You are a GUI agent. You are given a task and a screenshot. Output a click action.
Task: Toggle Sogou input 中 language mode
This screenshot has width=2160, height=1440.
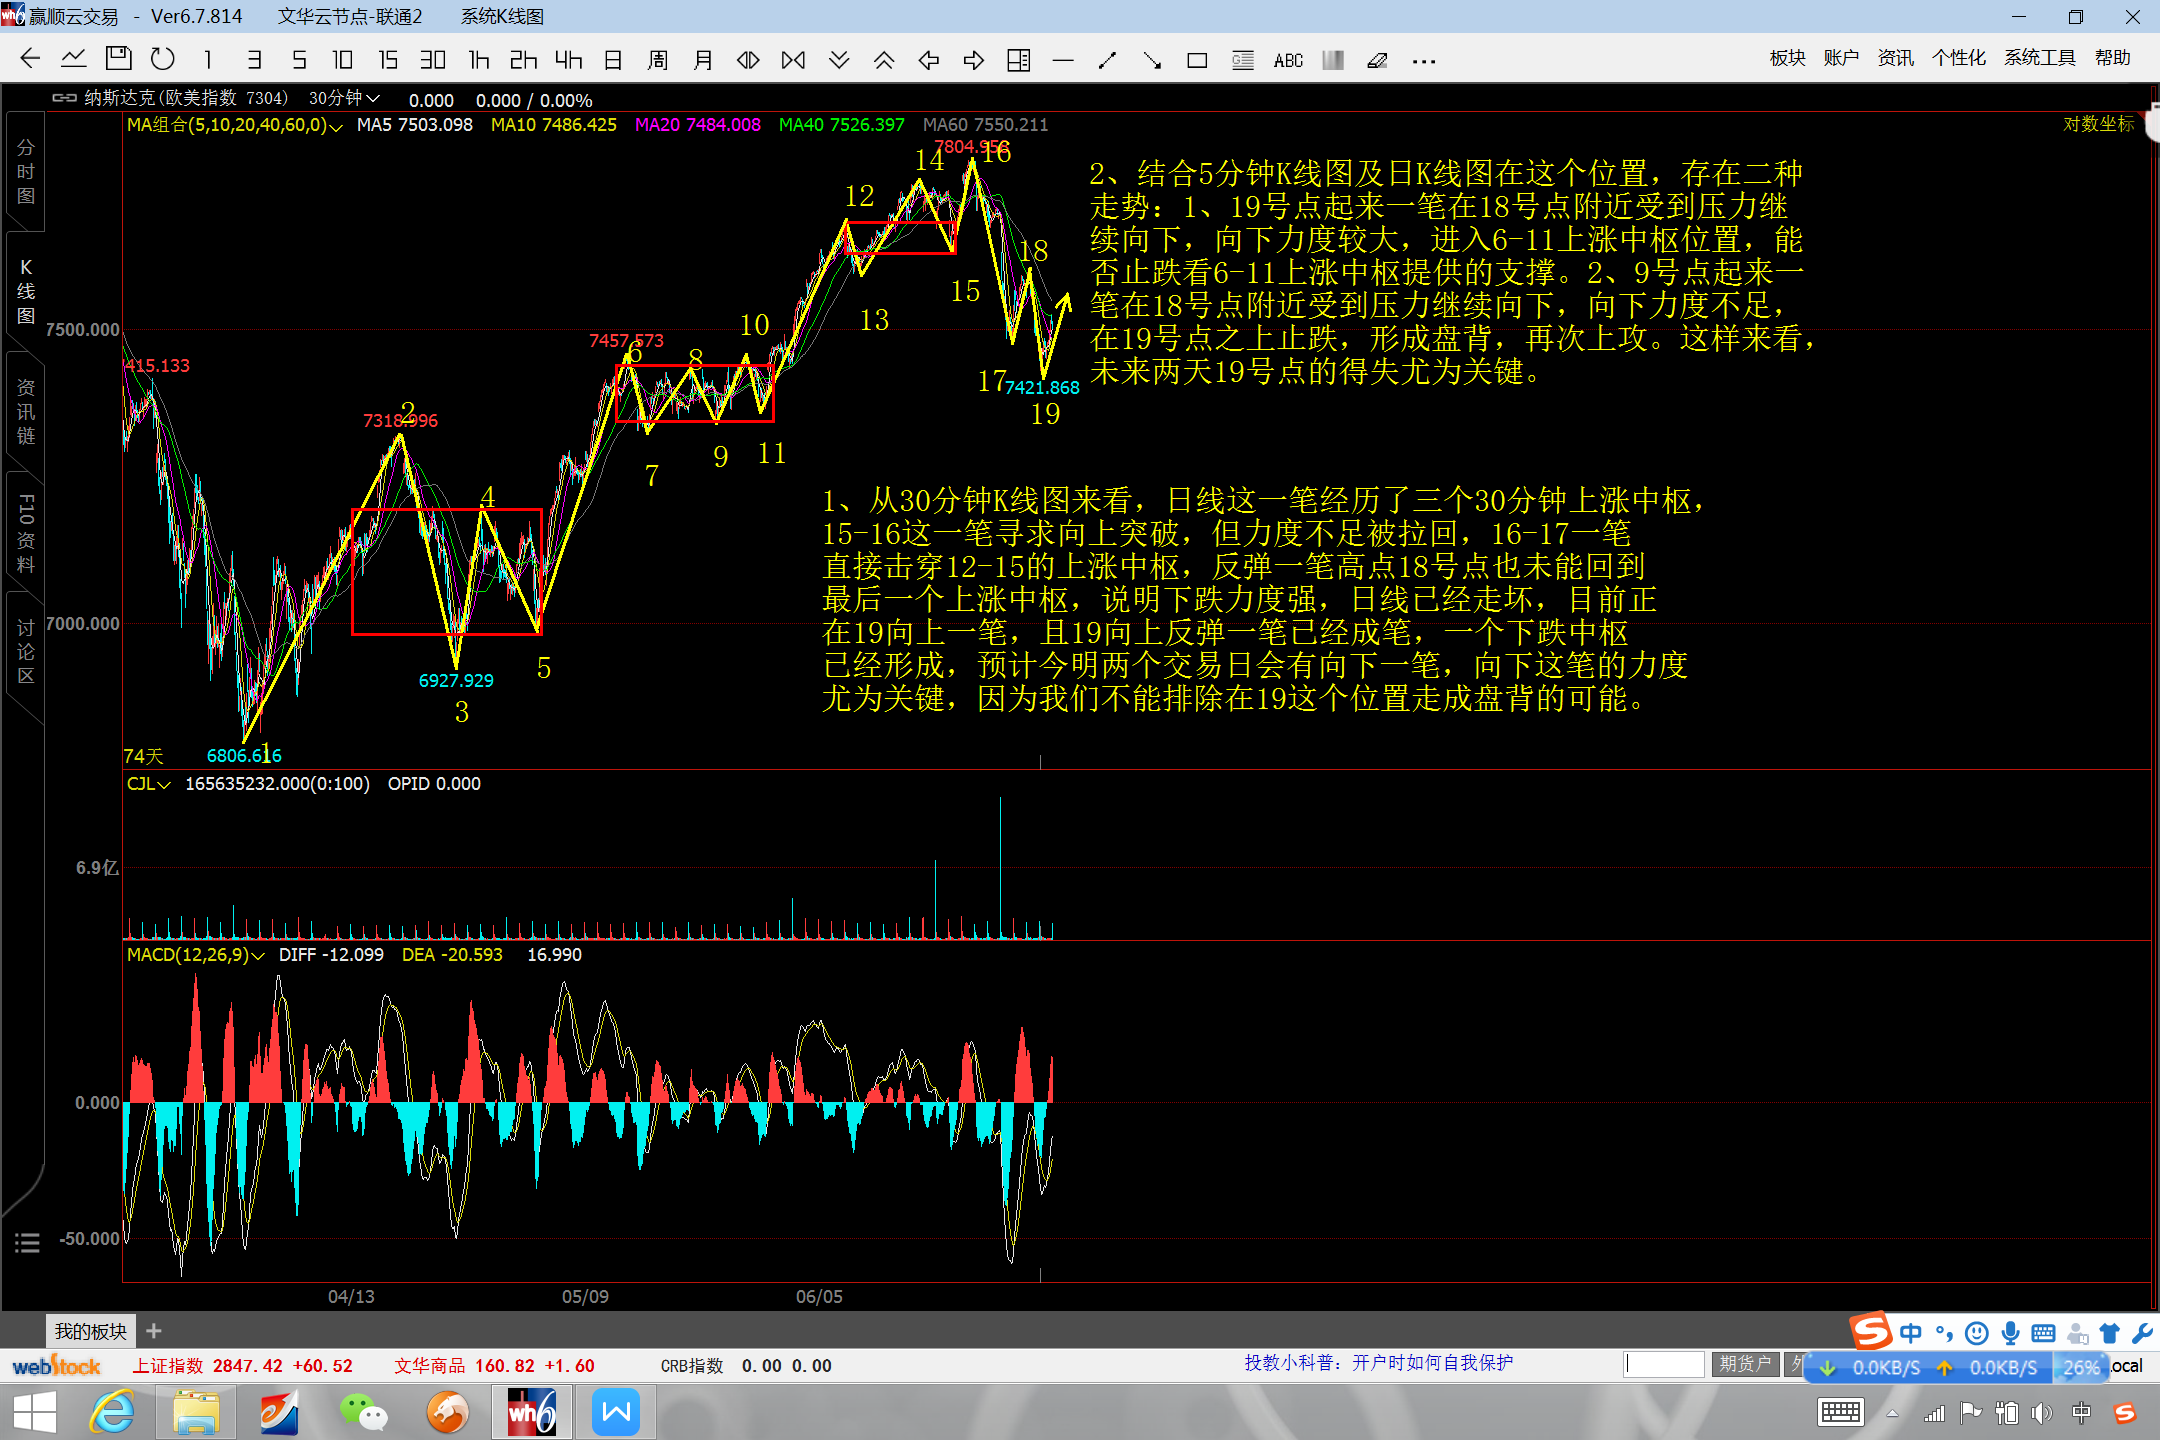pos(1911,1332)
